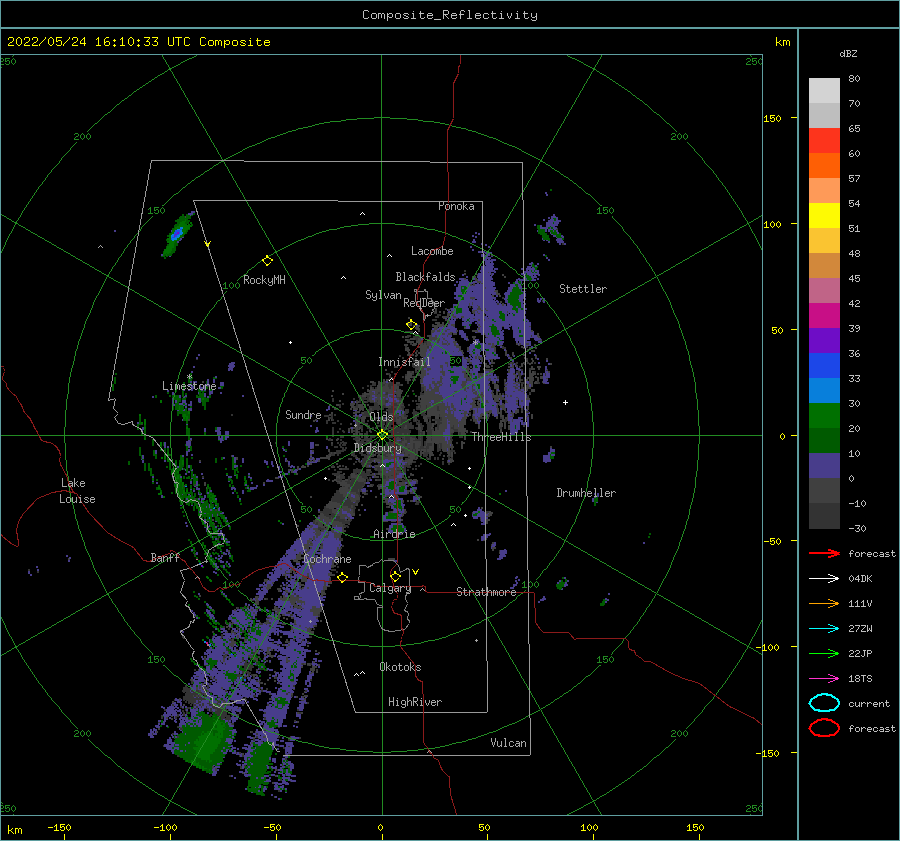Viewport: 900px width, 841px height.
Task: Click the Composite_Reflectivity title
Action: tap(449, 15)
